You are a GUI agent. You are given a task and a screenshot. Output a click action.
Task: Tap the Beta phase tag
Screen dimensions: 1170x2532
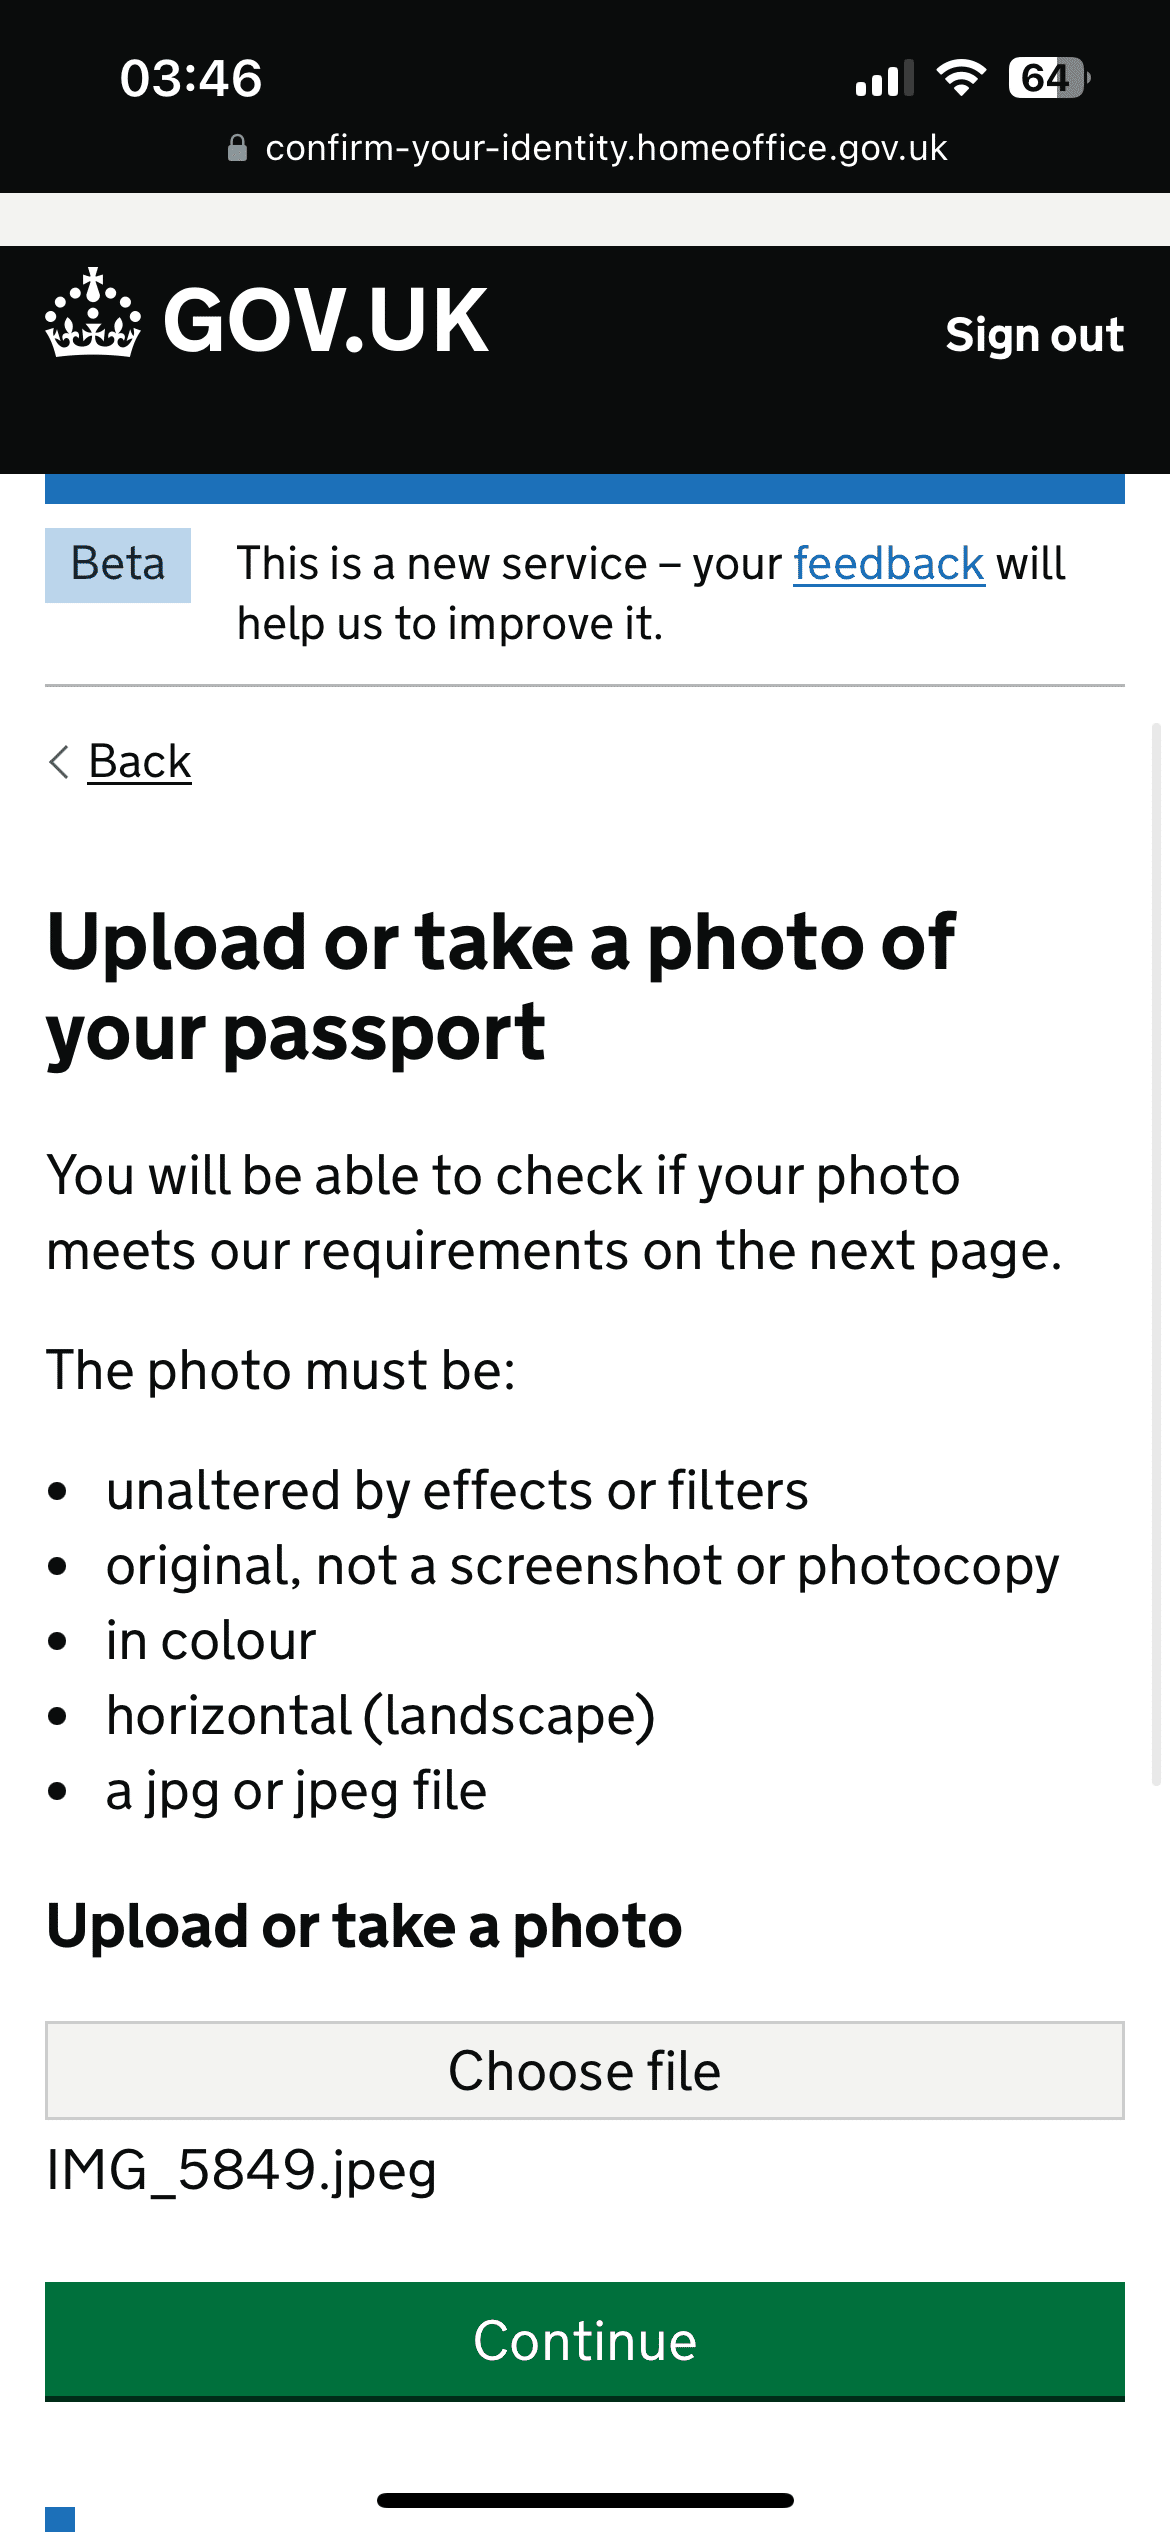pos(118,565)
